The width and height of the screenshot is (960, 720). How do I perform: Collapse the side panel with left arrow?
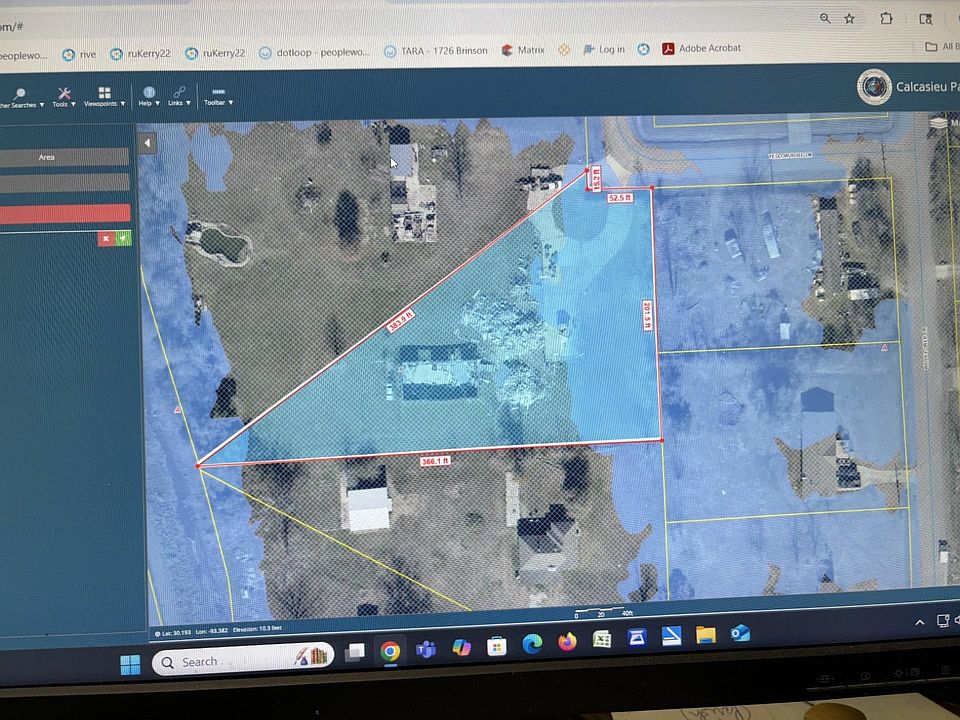[x=147, y=143]
